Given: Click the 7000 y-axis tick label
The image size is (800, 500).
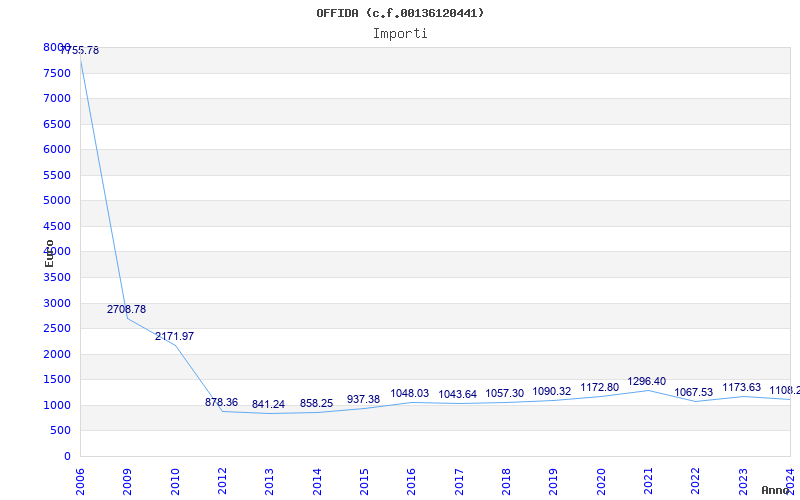Looking at the screenshot, I should pyautogui.click(x=57, y=98).
